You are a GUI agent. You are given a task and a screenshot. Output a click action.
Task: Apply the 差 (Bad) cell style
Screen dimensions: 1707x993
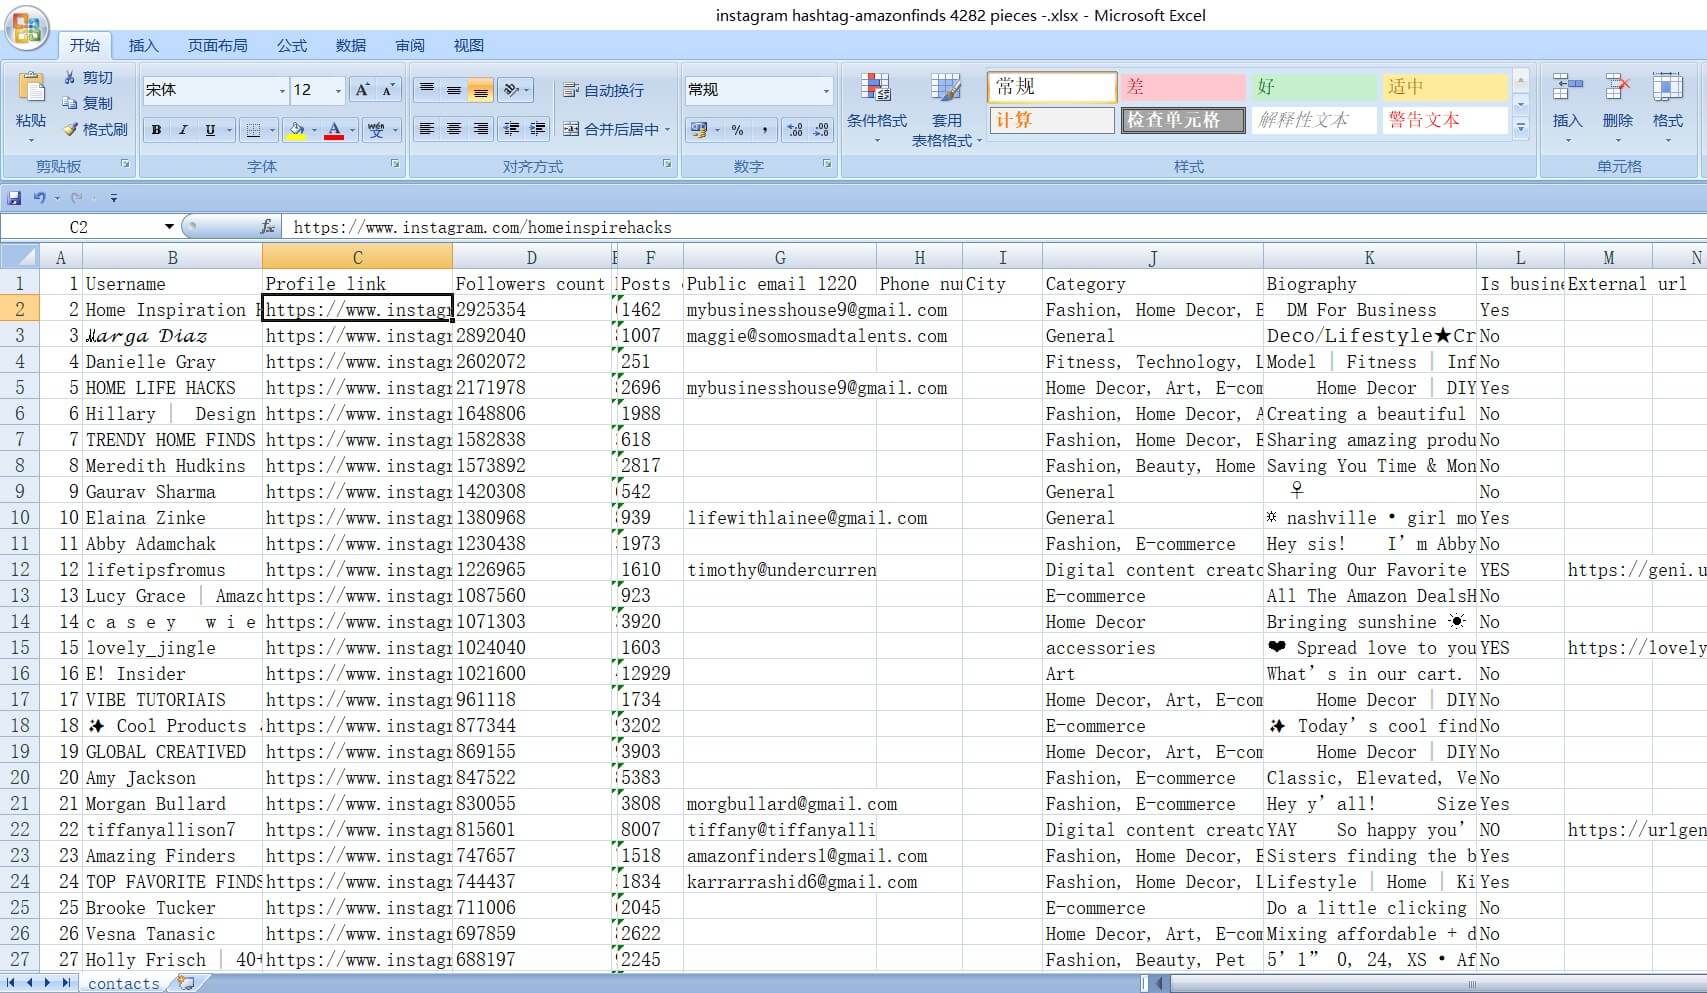1183,87
